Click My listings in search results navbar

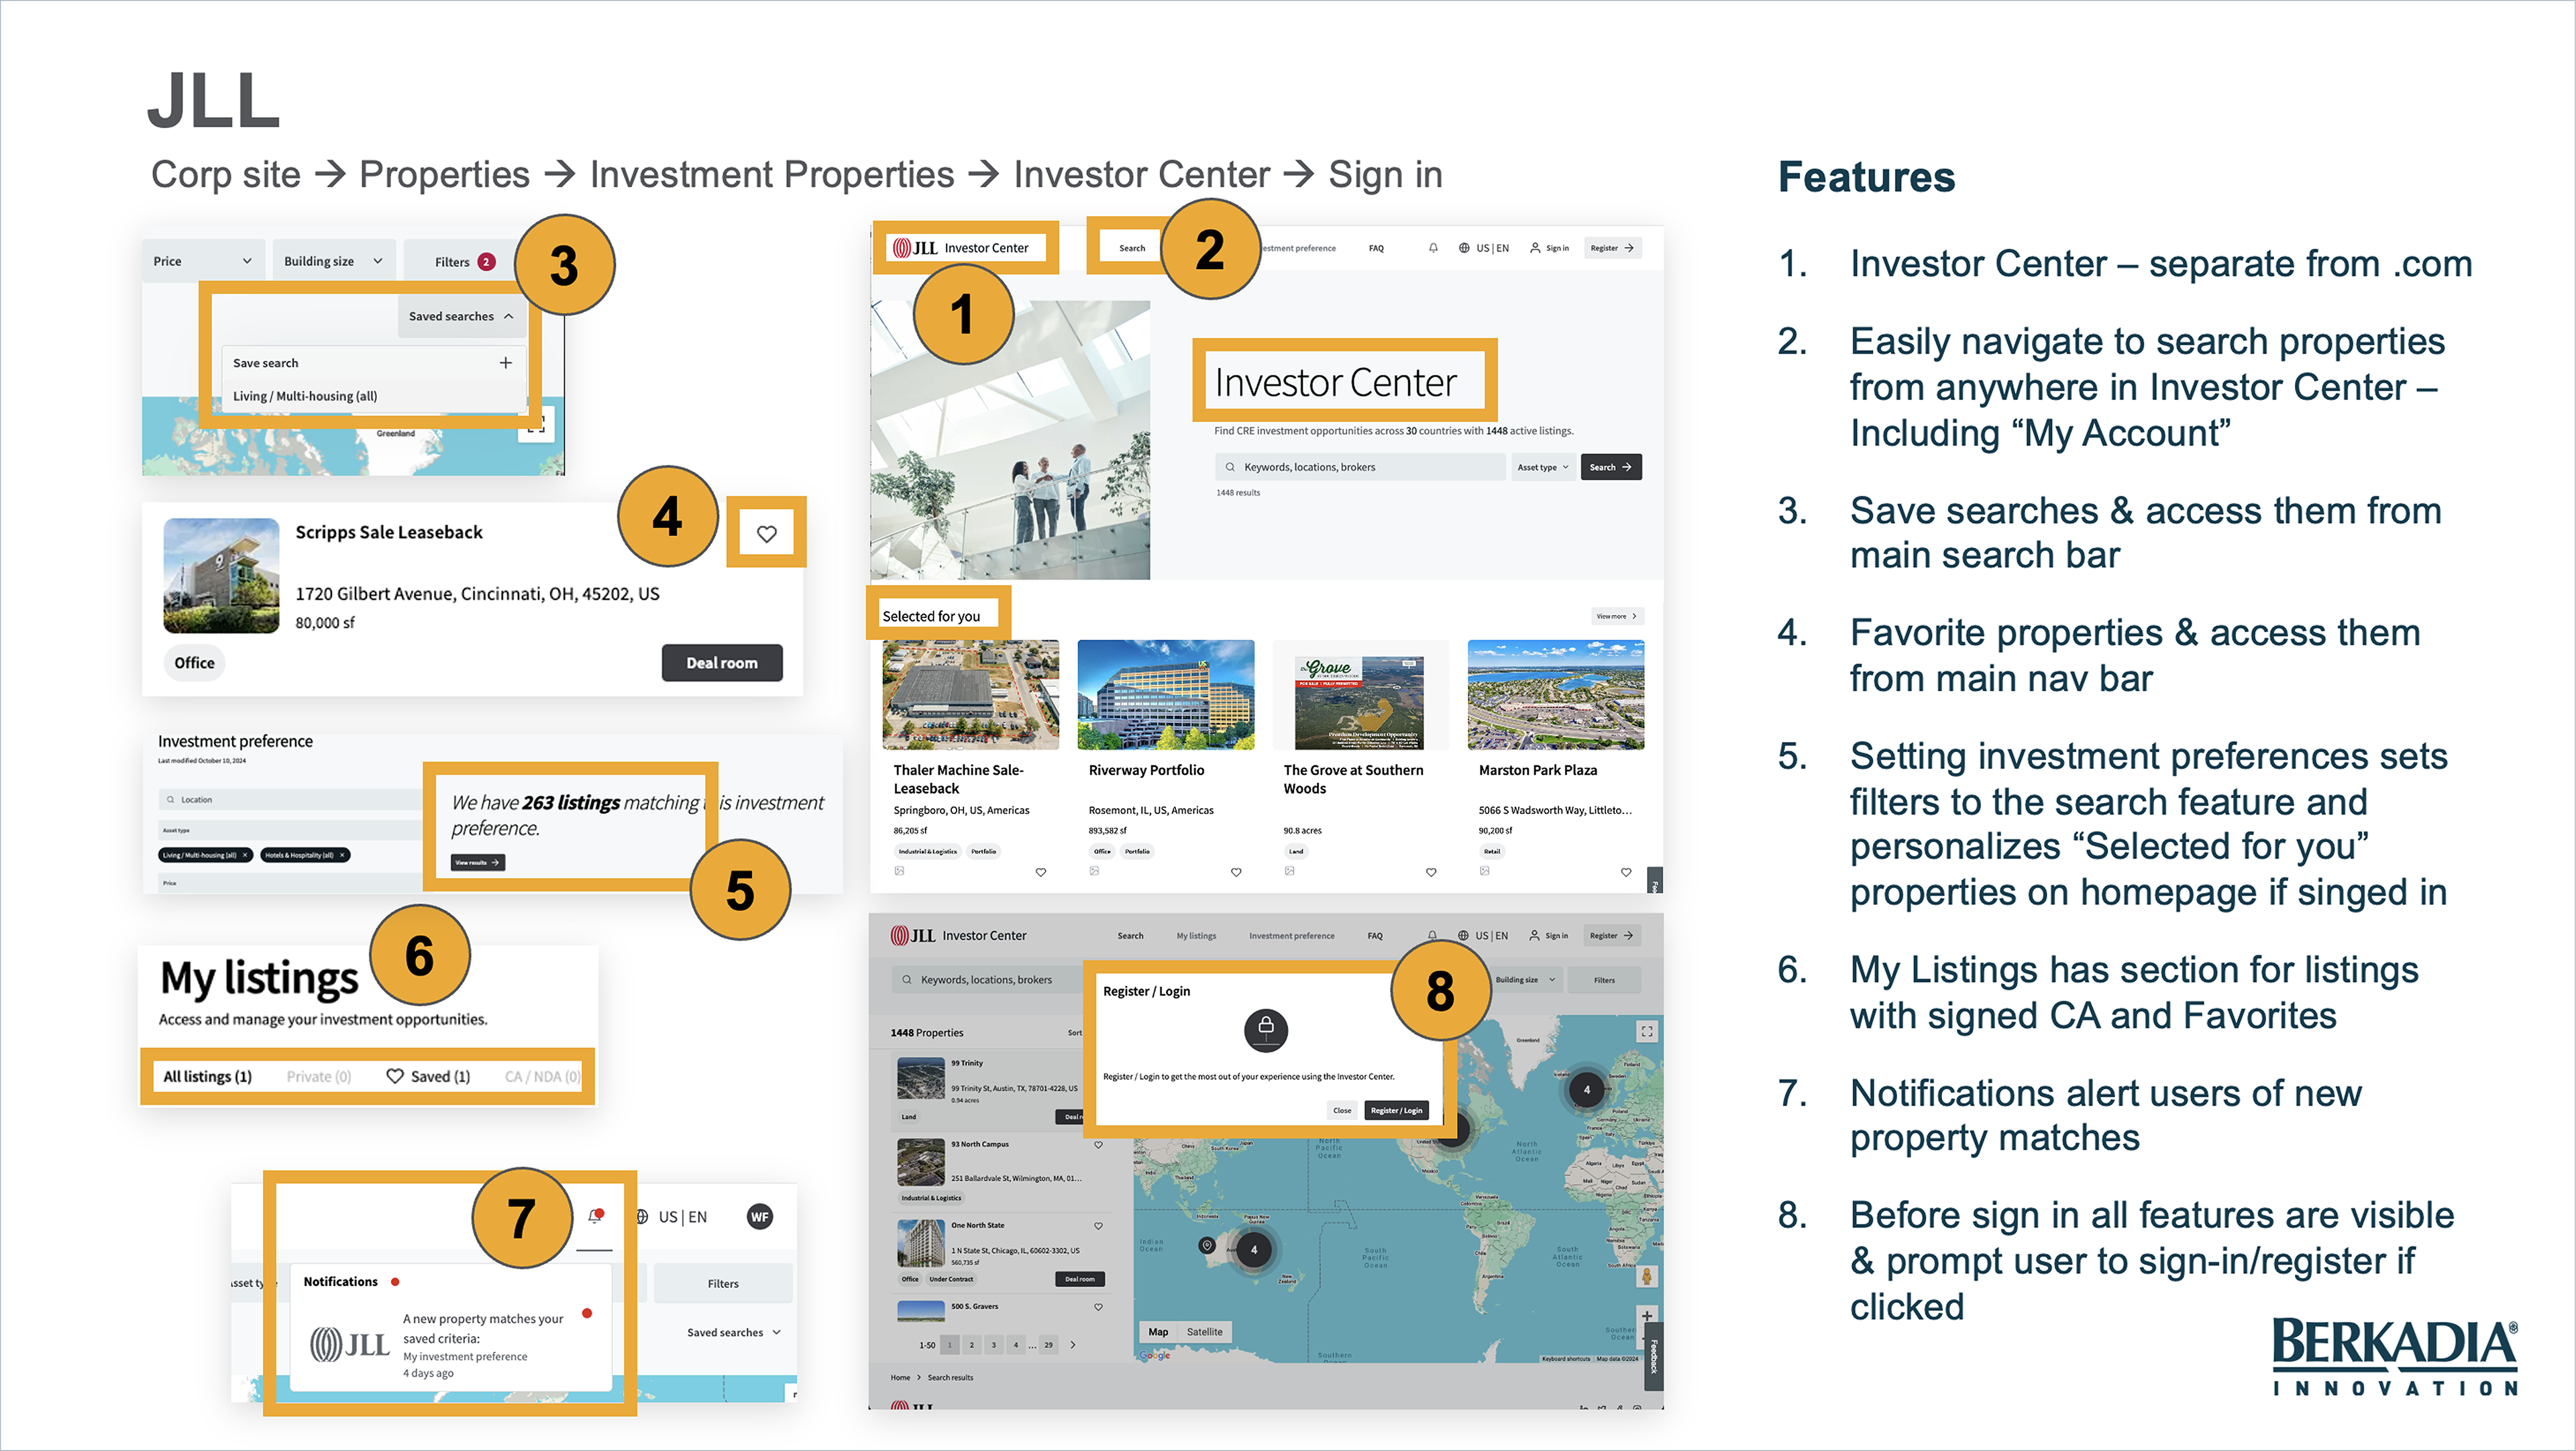pos(1196,936)
